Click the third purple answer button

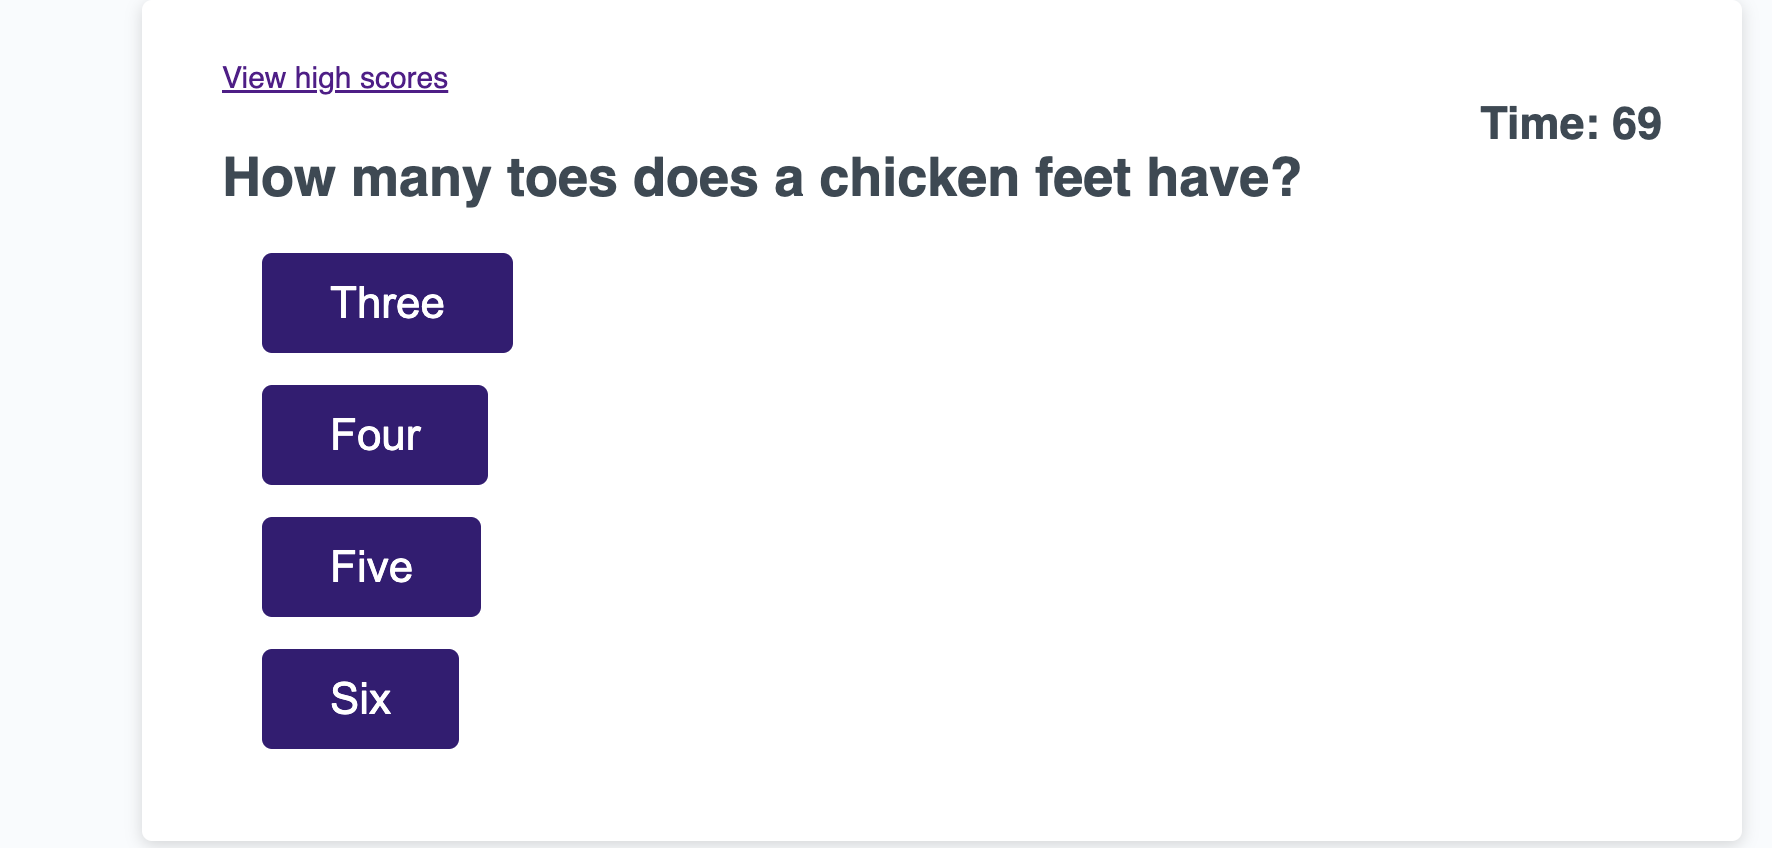coord(370,566)
